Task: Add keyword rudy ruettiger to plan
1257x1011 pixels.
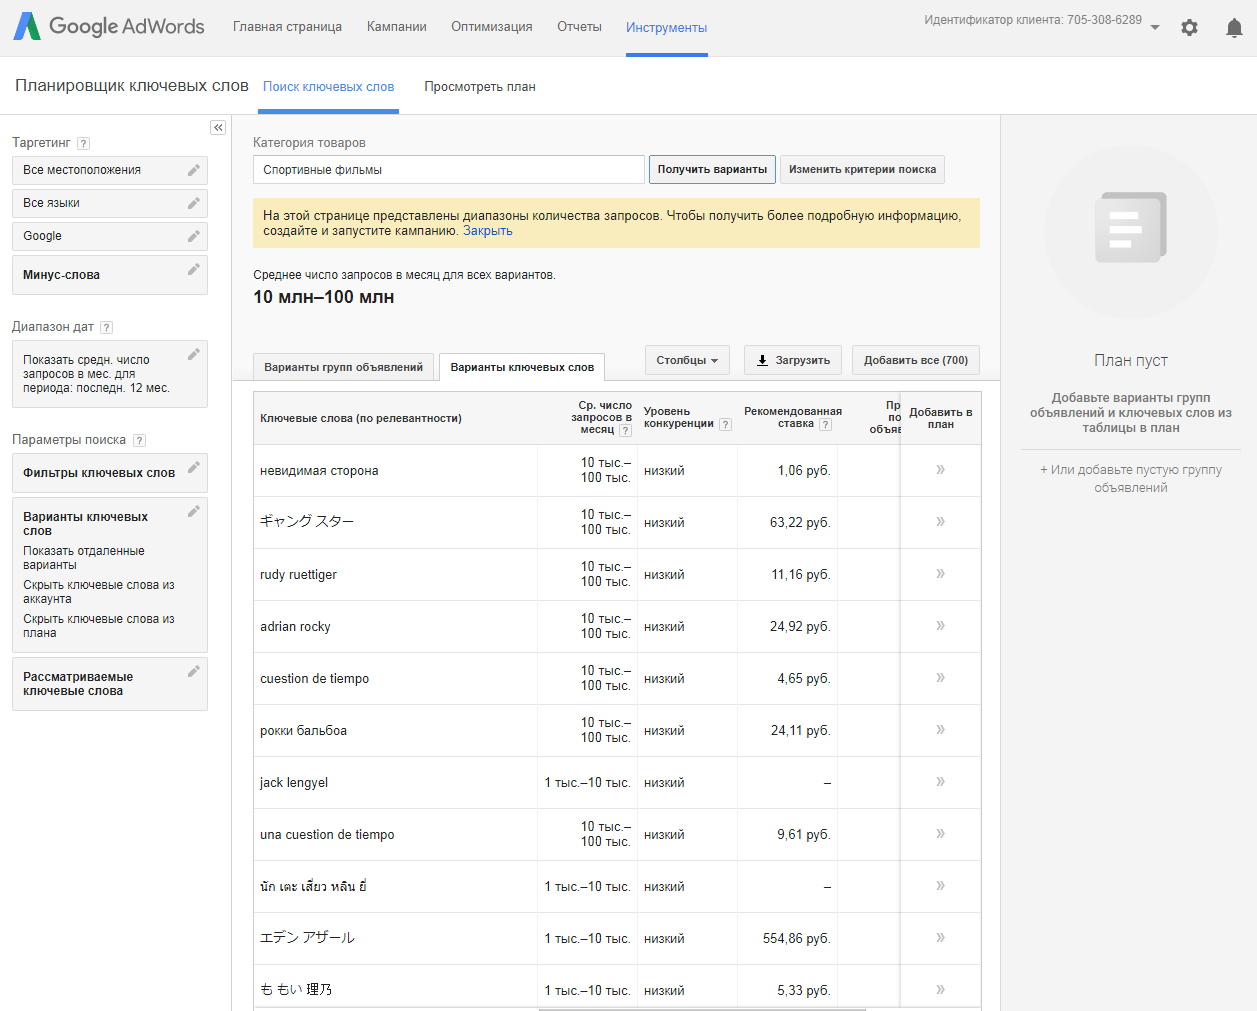Action: tap(939, 574)
